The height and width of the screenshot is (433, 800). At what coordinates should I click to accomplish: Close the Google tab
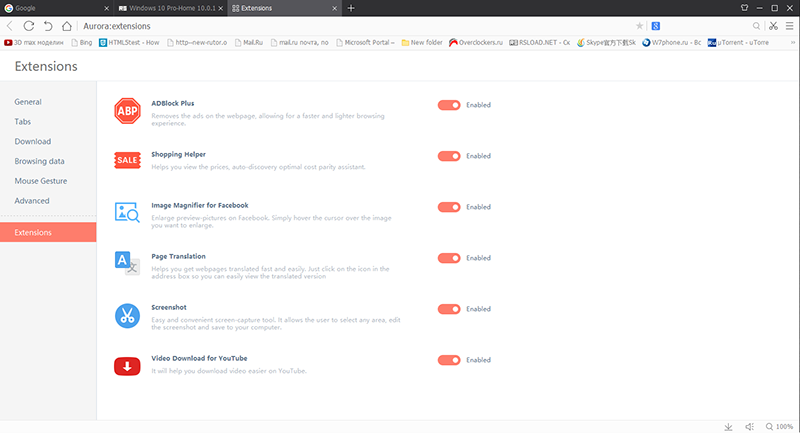(106, 8)
